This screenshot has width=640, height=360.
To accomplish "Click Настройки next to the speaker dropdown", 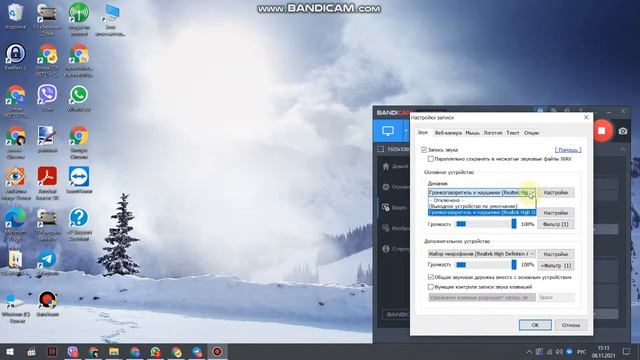I will click(556, 192).
